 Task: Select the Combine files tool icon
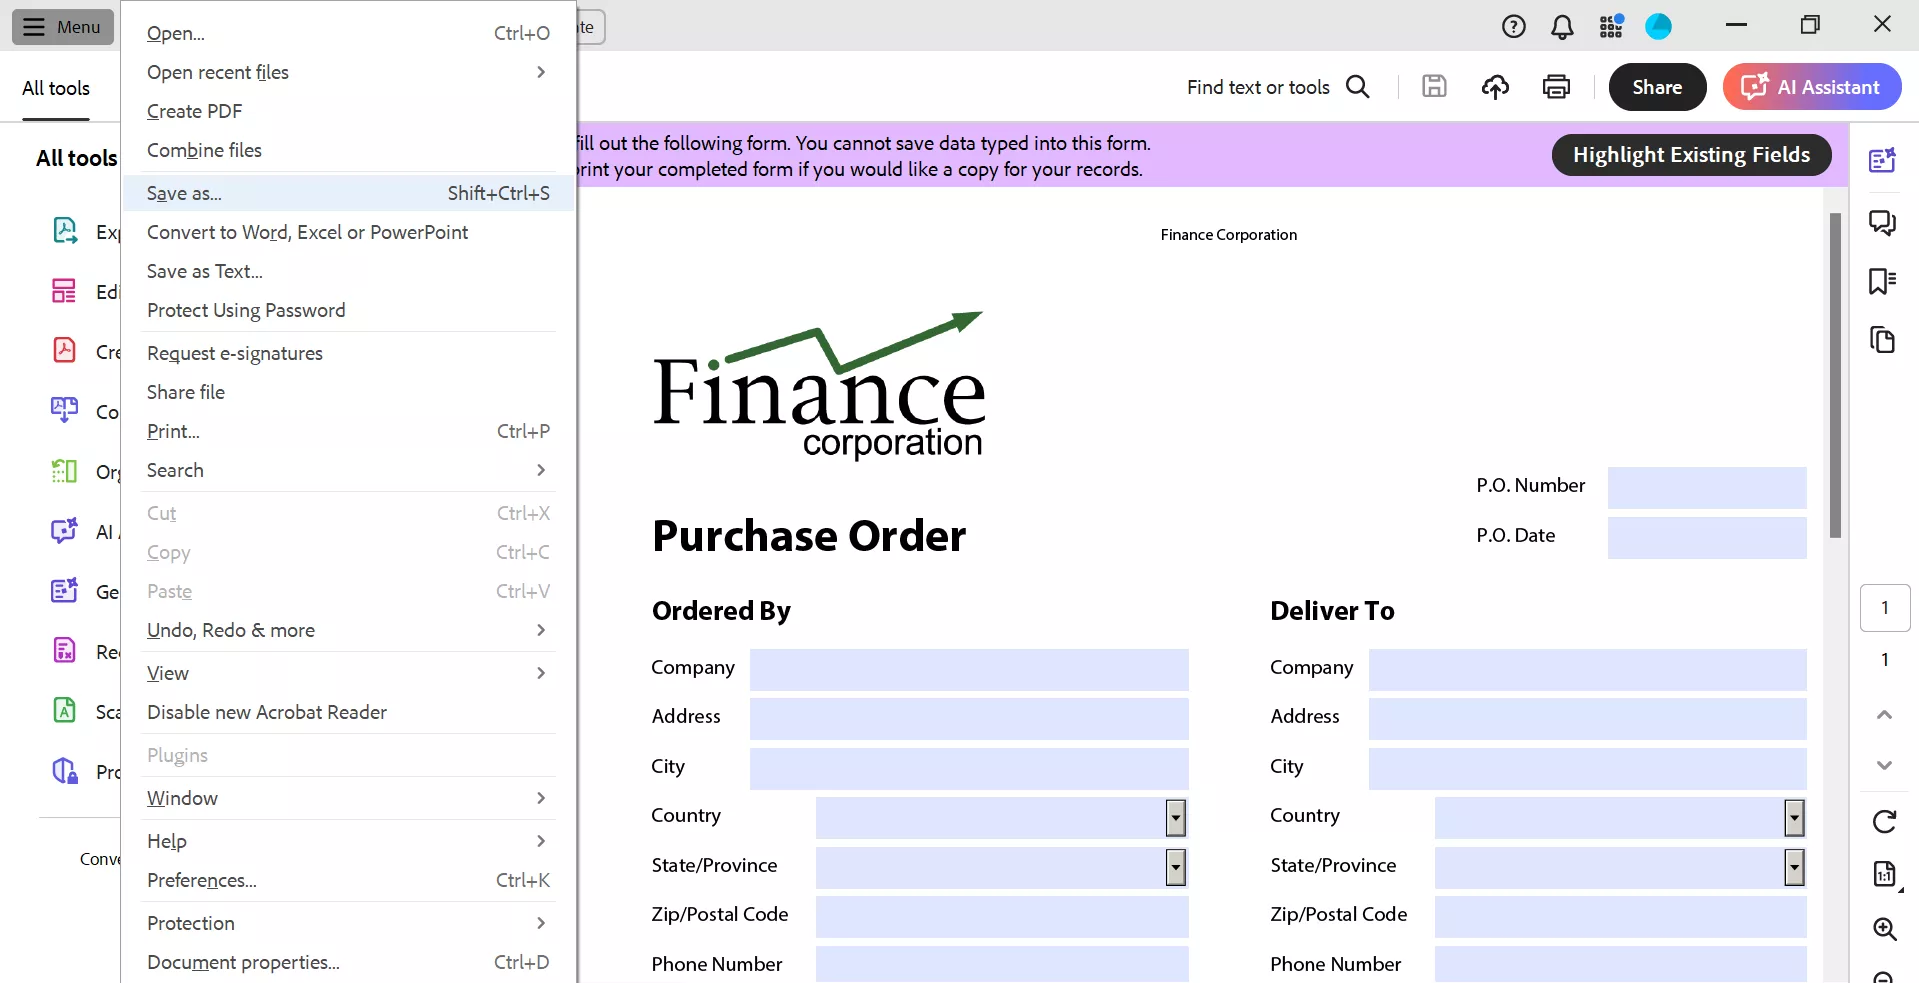tap(65, 410)
